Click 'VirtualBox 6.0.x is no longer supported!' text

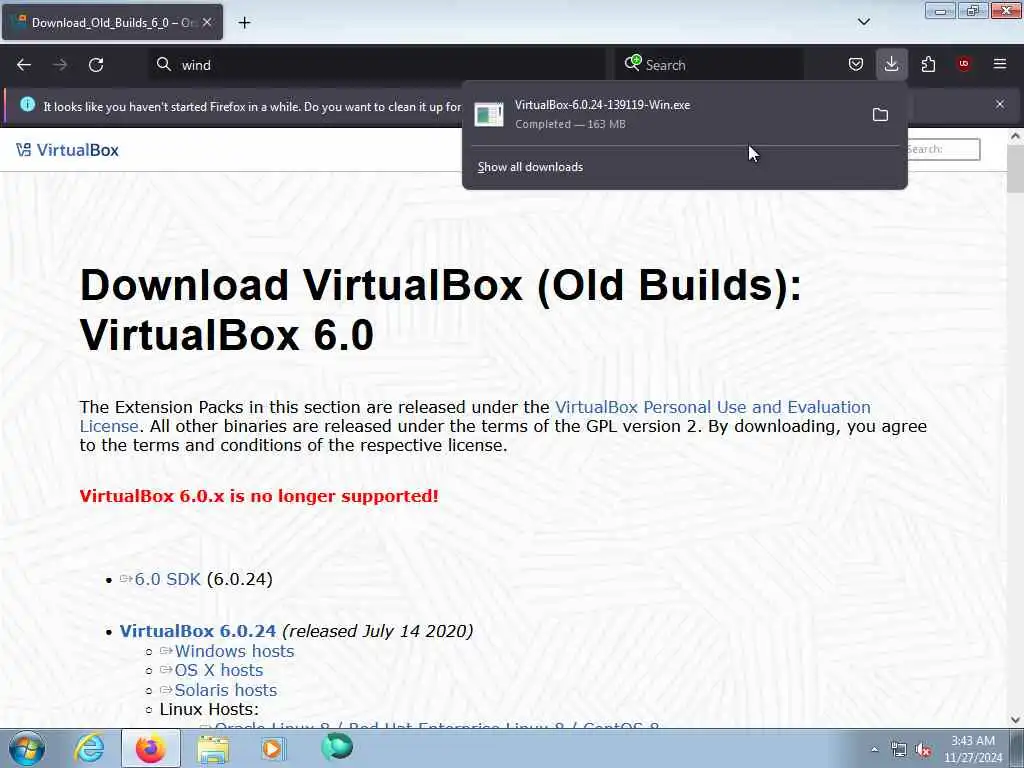(x=259, y=496)
